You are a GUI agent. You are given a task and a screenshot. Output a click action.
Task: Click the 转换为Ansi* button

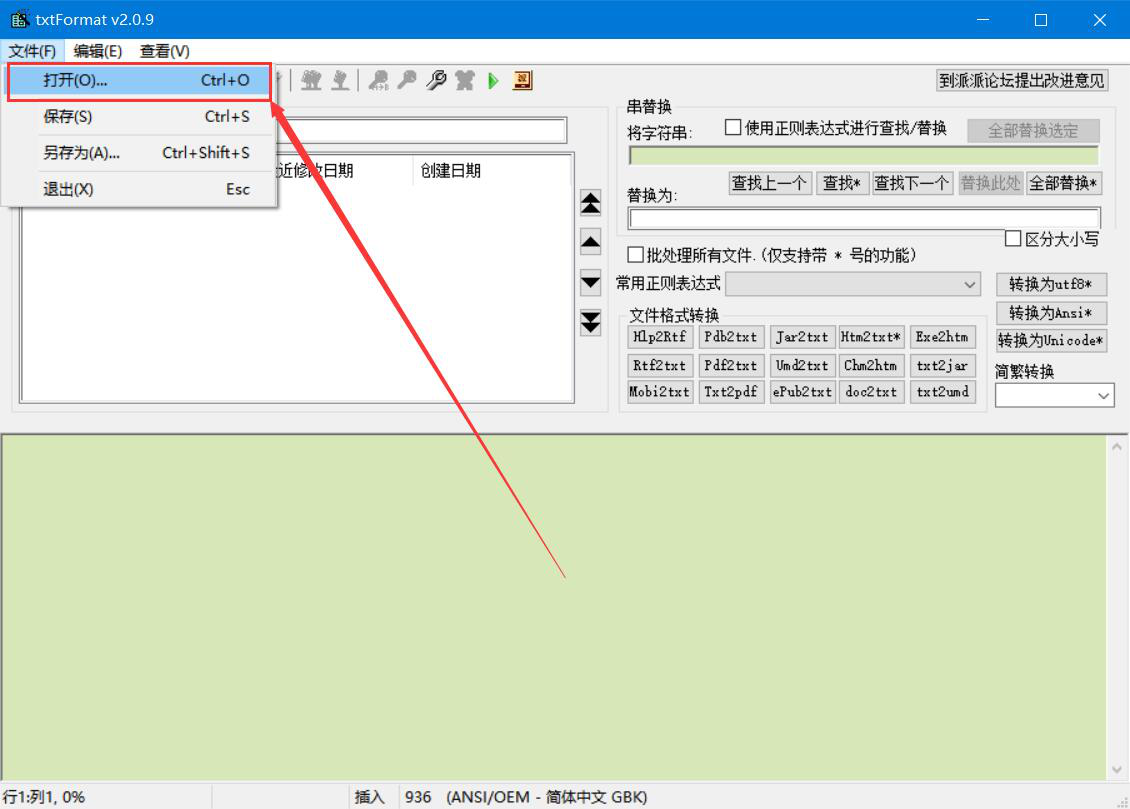[1051, 313]
